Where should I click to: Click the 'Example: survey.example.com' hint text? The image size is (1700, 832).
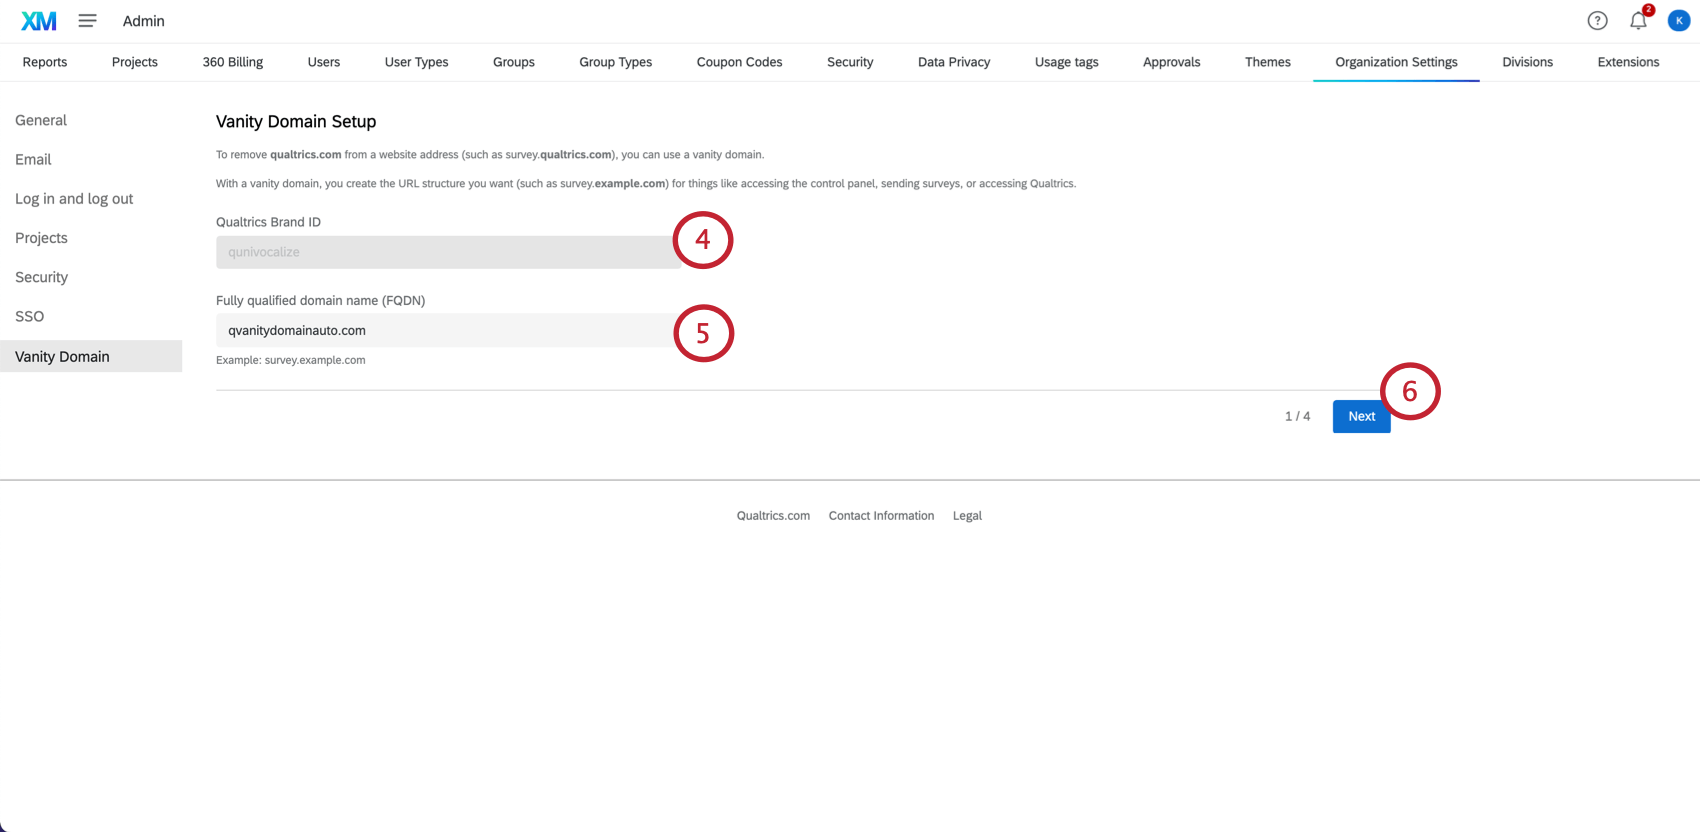(x=291, y=360)
